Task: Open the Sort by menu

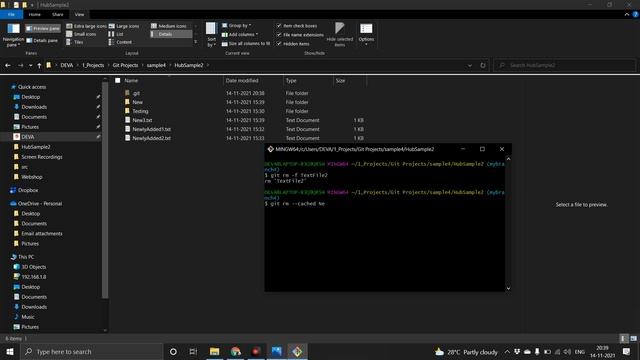Action: point(211,35)
